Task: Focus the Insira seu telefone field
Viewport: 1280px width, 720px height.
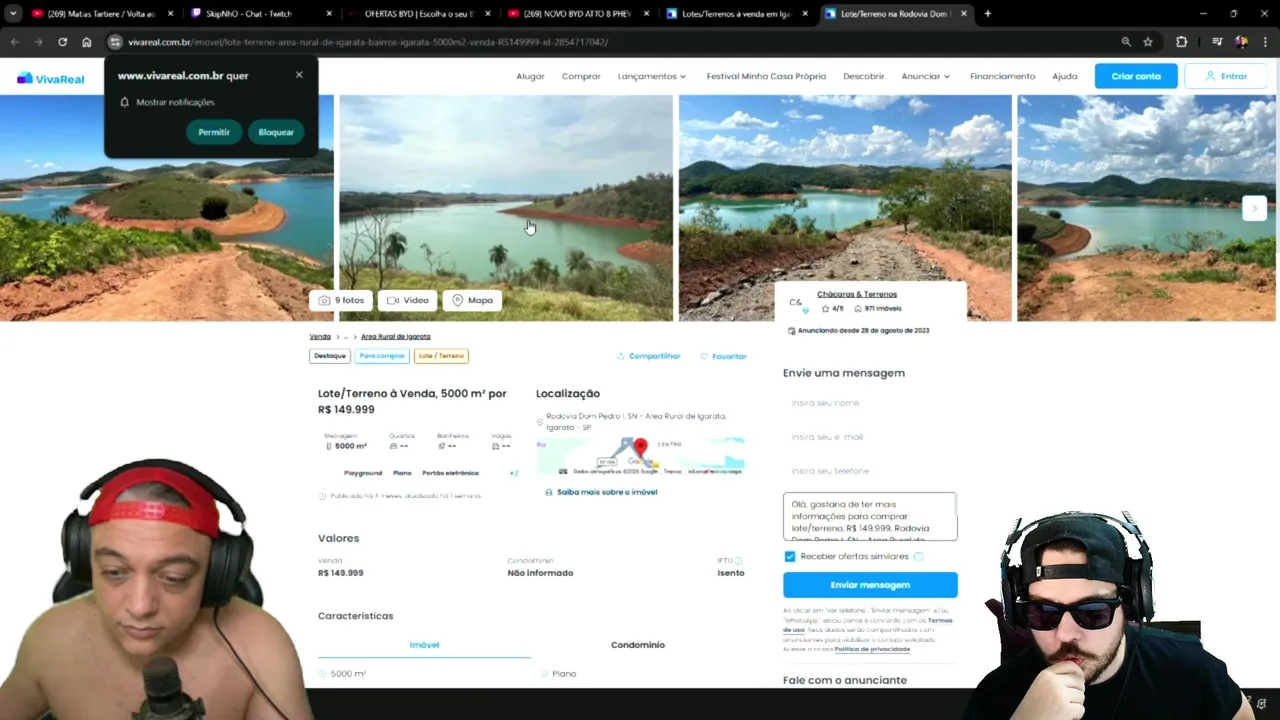Action: coord(870,471)
